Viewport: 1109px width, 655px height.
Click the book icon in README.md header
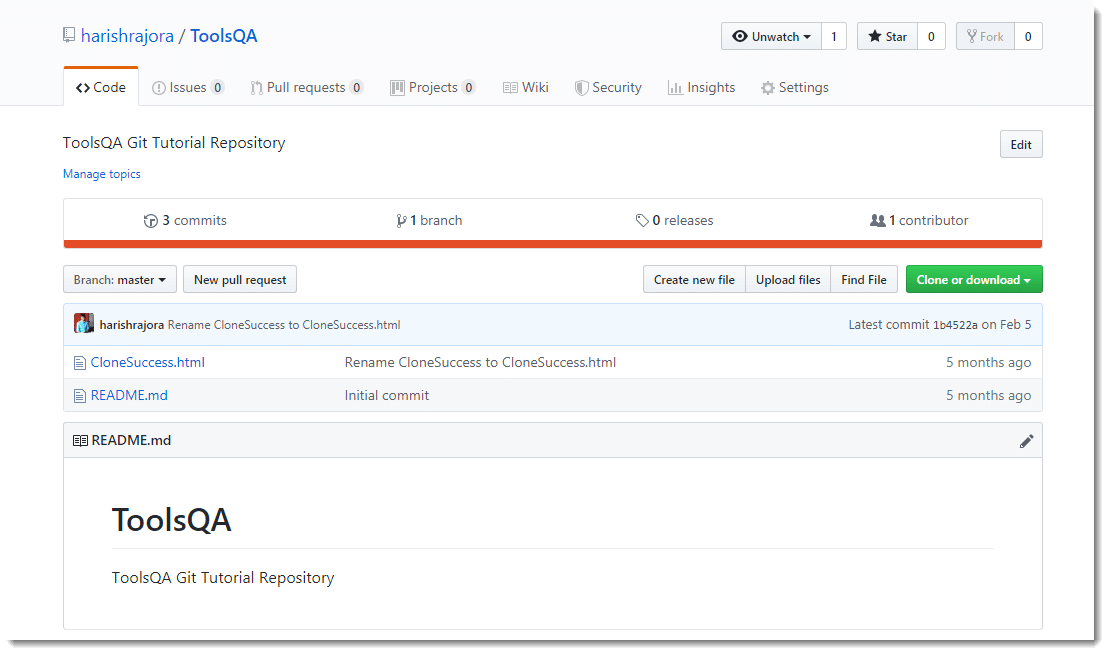pyautogui.click(x=80, y=441)
